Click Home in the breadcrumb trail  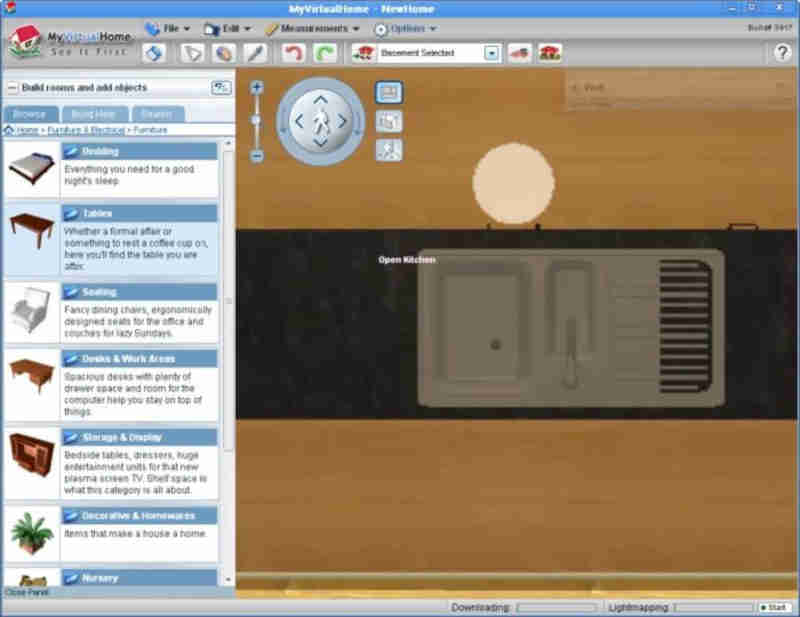[x=28, y=128]
